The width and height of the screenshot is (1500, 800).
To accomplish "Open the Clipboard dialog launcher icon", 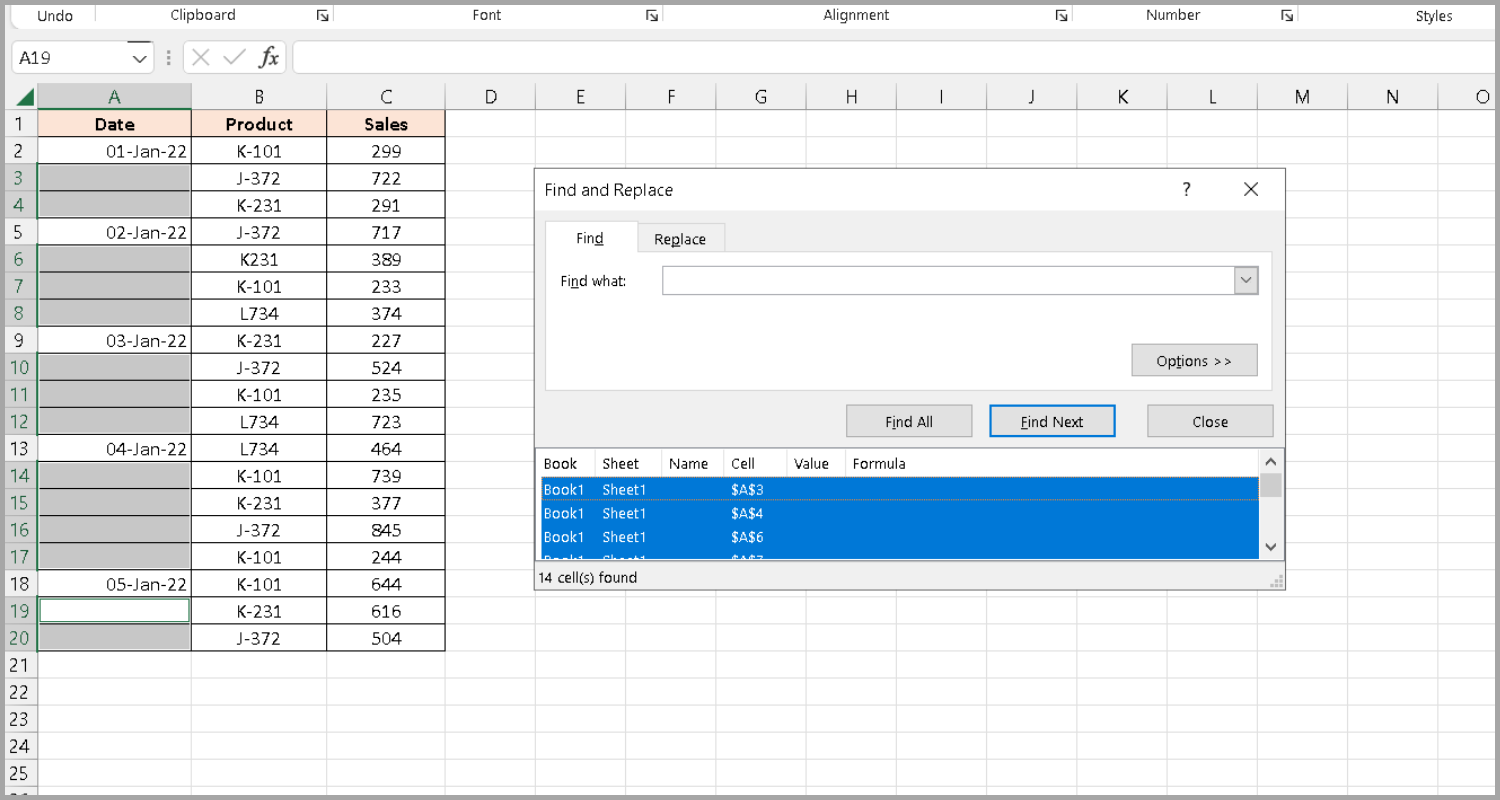I will coord(322,15).
